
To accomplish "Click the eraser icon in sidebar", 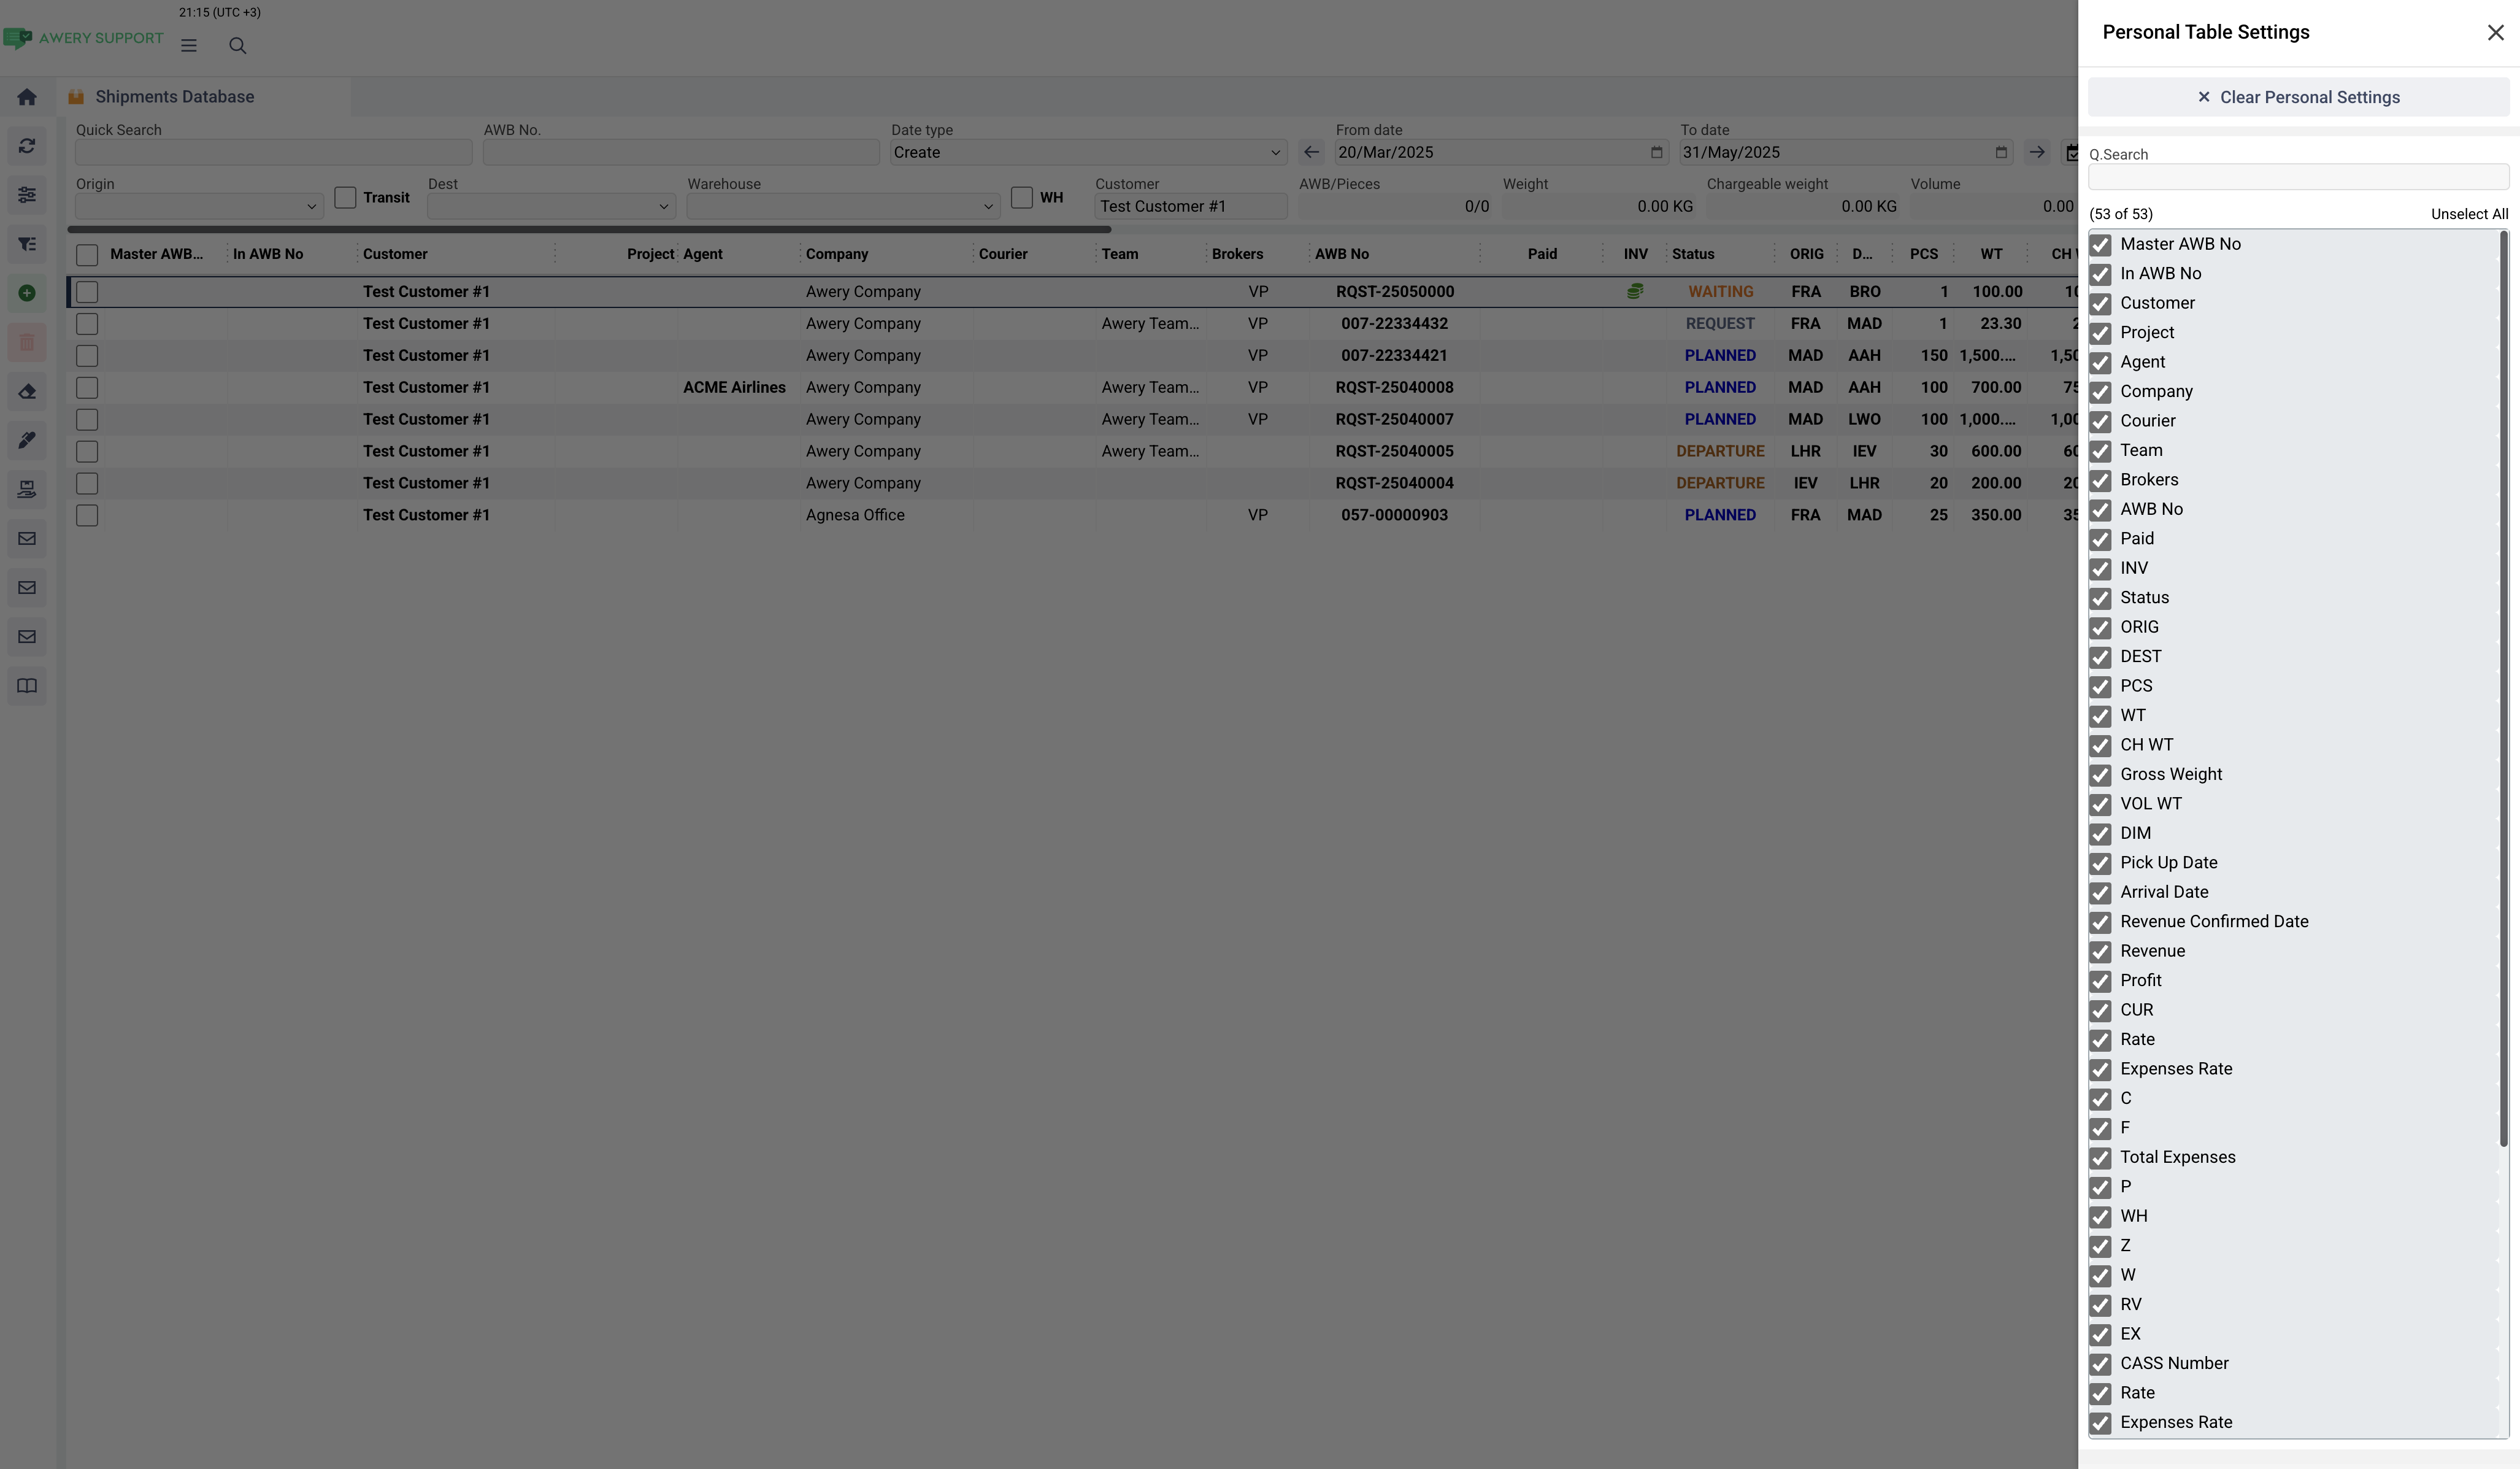I will [x=27, y=391].
